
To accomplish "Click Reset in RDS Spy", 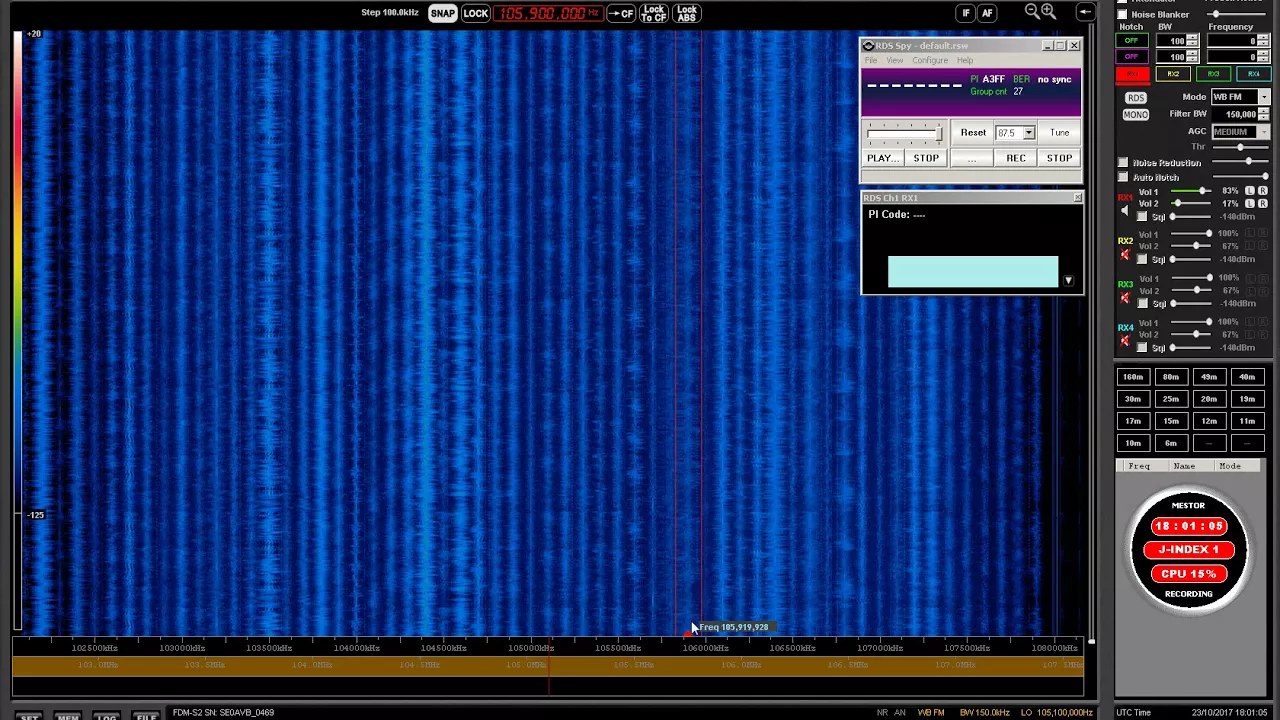I will pos(973,132).
